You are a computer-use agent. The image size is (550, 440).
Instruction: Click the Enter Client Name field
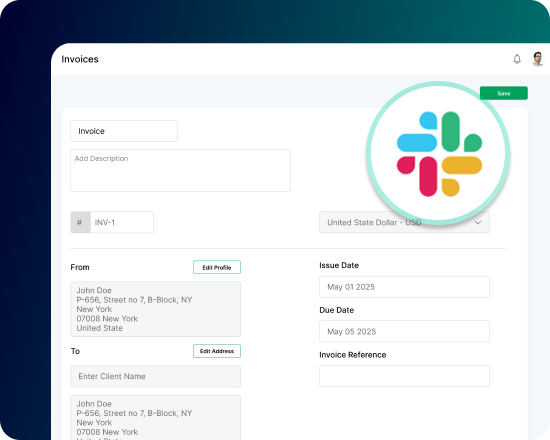pos(155,376)
